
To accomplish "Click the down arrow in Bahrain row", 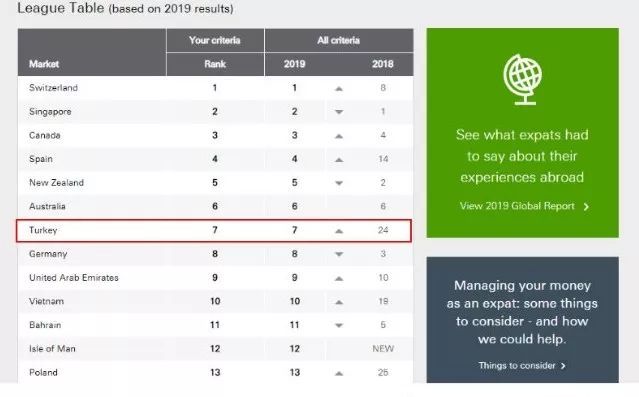I will click(339, 325).
